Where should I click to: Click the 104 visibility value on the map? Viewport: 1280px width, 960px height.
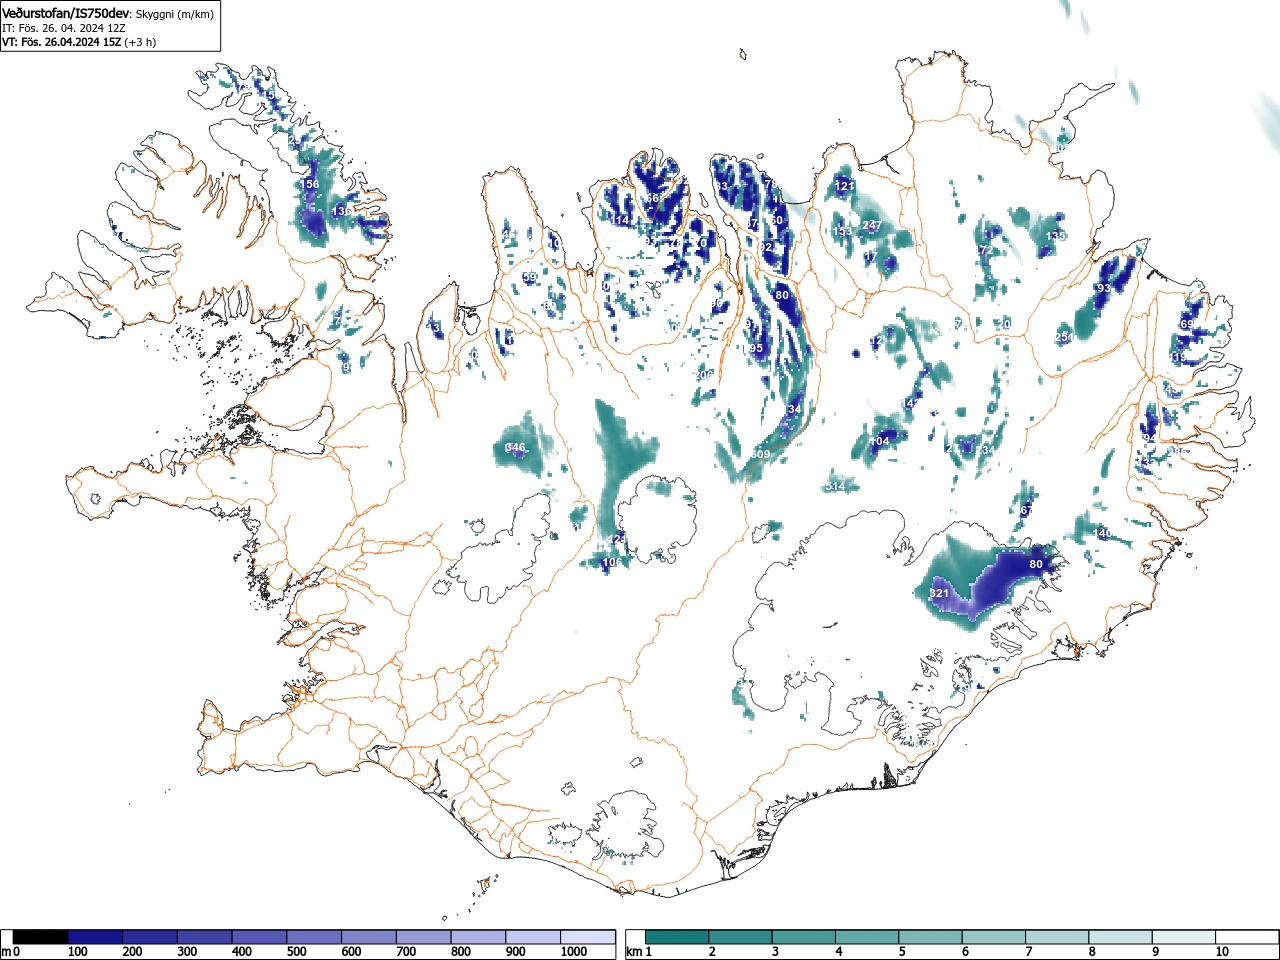tap(880, 442)
